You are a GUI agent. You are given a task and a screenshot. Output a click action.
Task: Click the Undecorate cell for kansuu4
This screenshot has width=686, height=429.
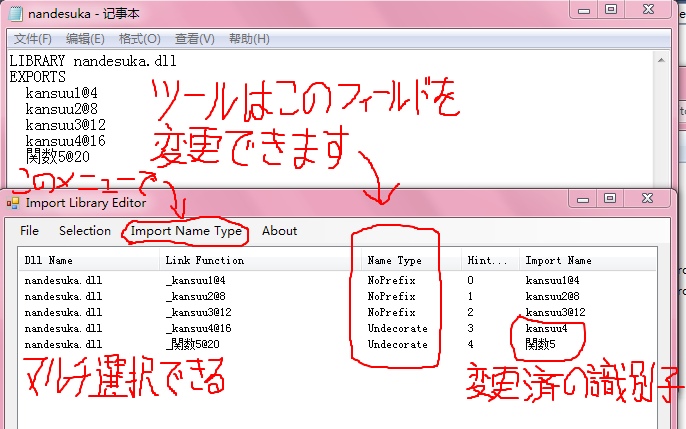[398, 328]
